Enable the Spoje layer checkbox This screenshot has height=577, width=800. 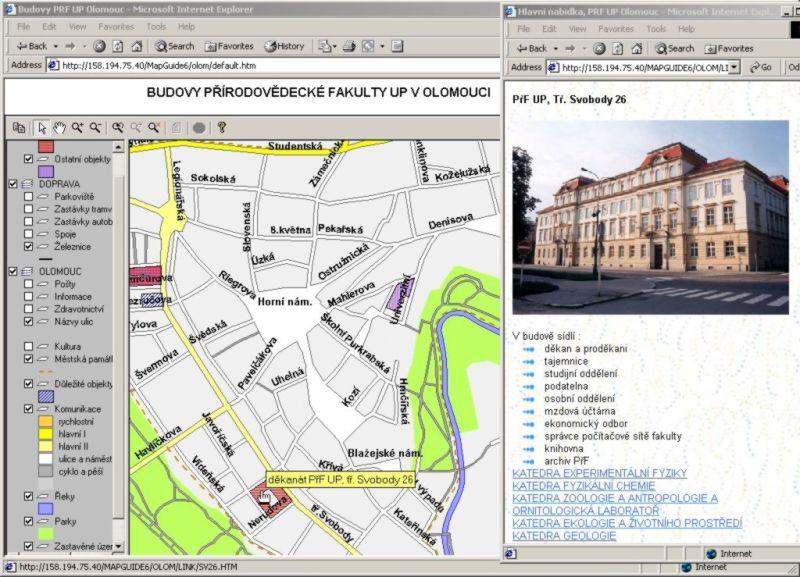[29, 234]
